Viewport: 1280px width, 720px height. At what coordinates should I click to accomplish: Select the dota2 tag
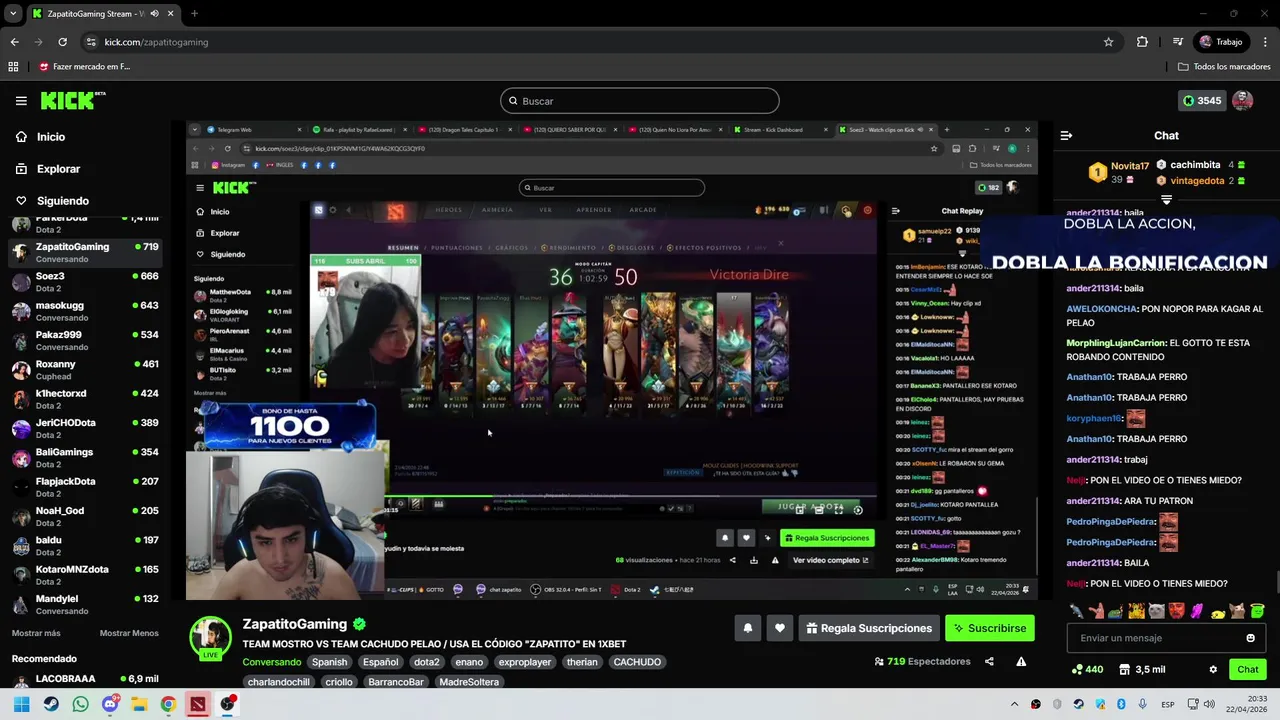tap(427, 662)
